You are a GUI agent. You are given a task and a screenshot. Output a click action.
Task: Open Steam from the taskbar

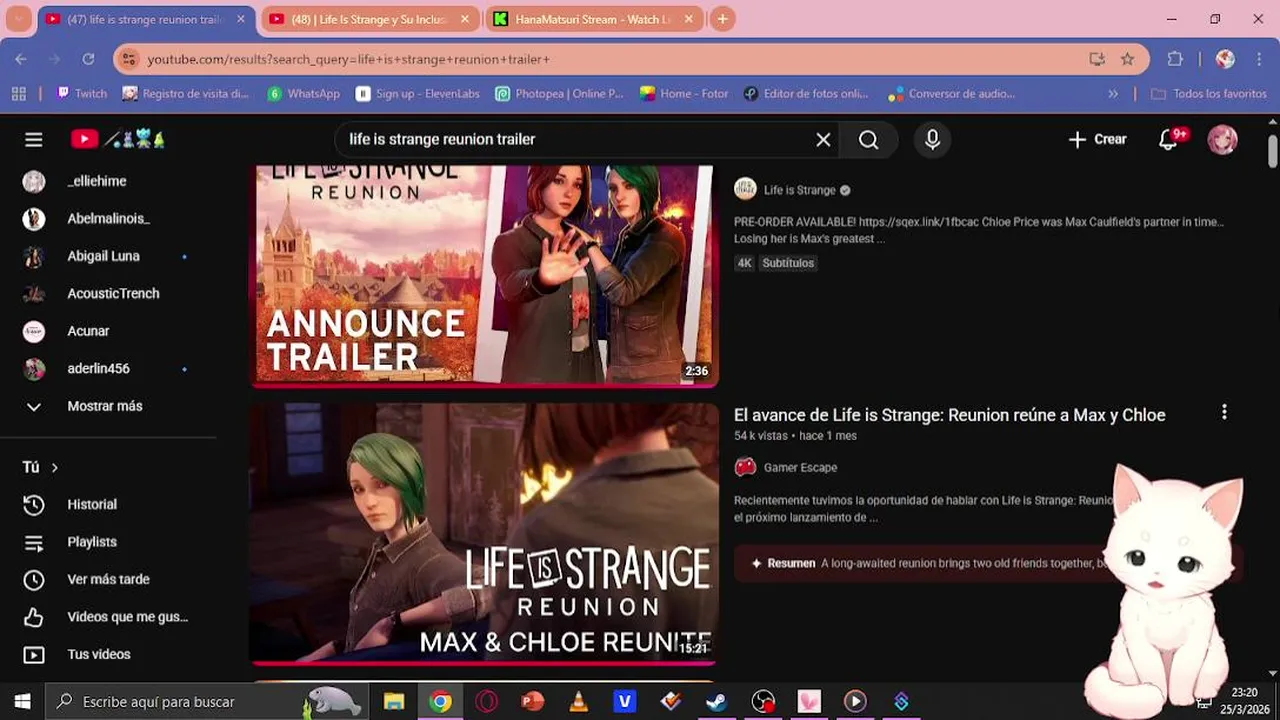coord(716,701)
